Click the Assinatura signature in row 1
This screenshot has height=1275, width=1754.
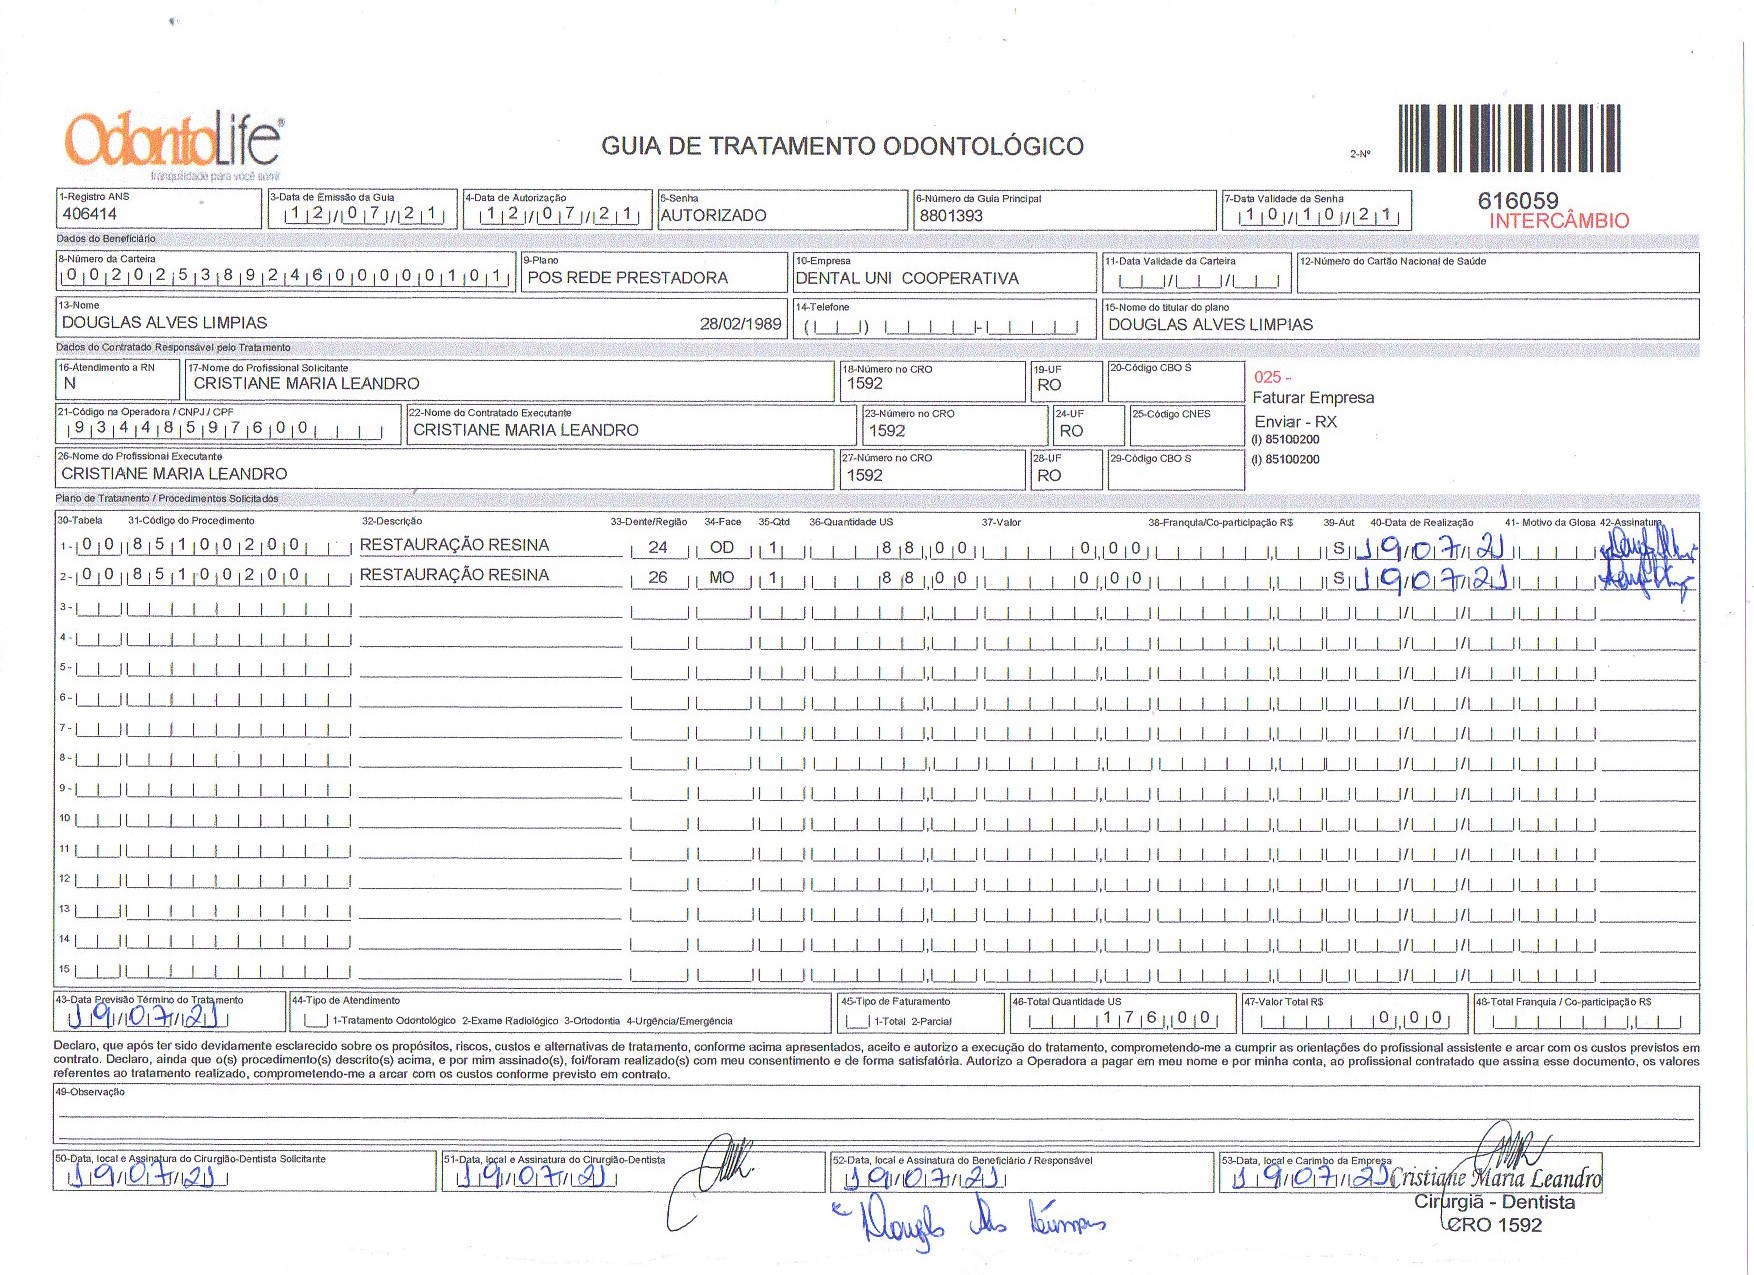(x=1650, y=545)
